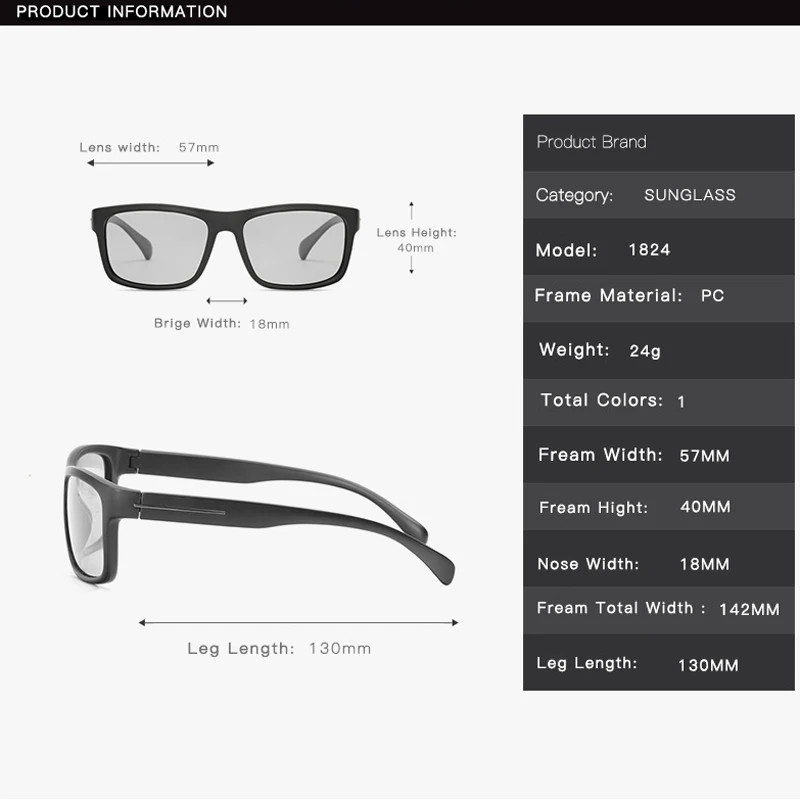Click the Leg Length 130mm caption
This screenshot has height=800, width=800.
point(279,648)
